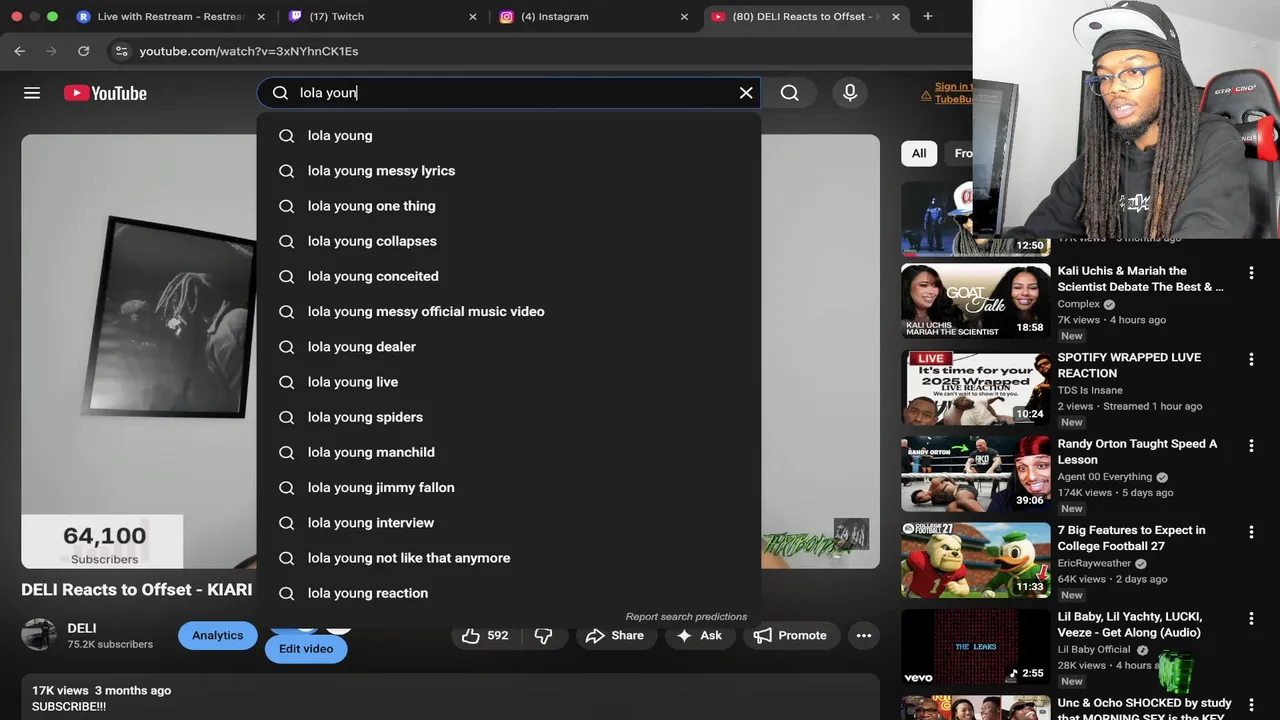Choose suggestion 'lola young jimmy fallon'
This screenshot has height=720, width=1280.
[x=509, y=488]
